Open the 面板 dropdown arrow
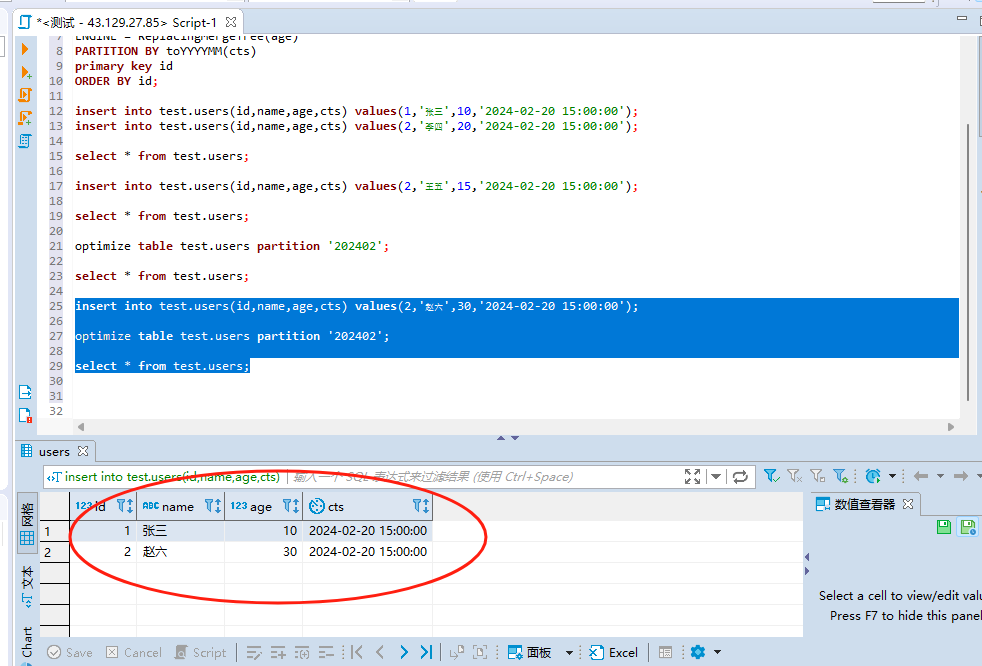Image resolution: width=982 pixels, height=666 pixels. coord(570,653)
